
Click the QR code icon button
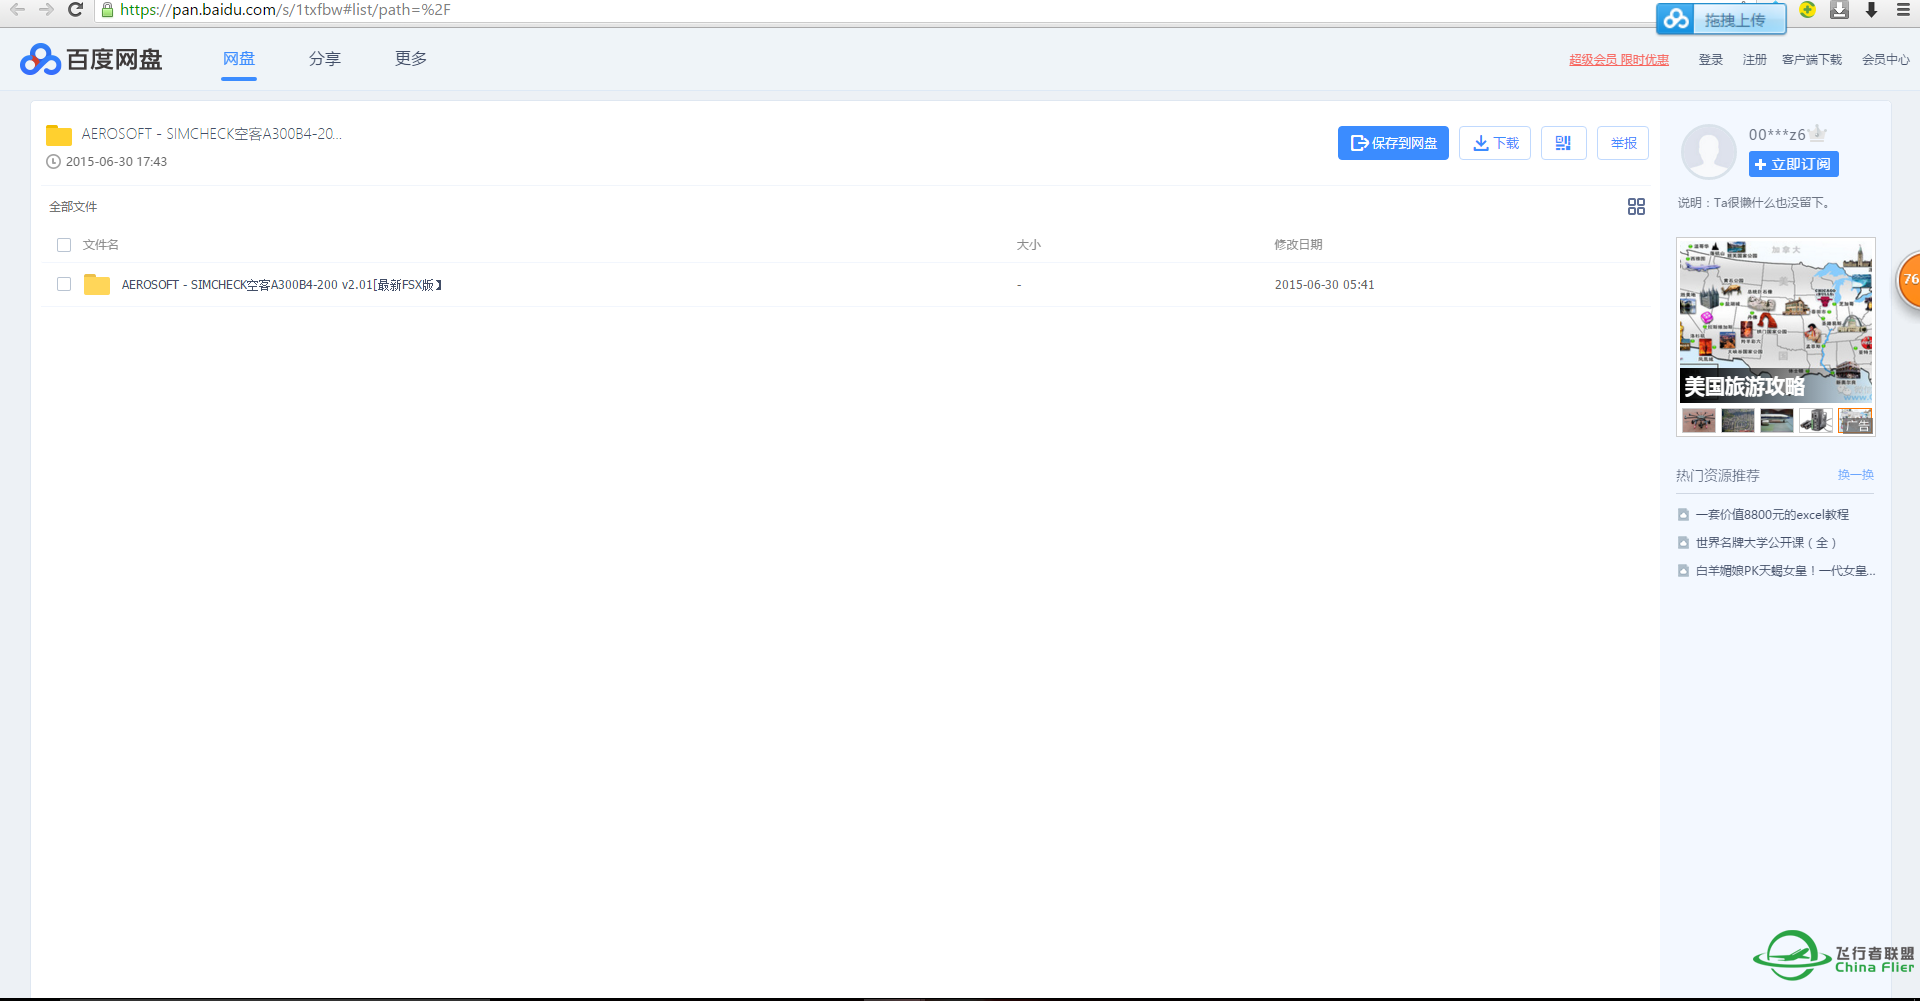click(x=1563, y=143)
